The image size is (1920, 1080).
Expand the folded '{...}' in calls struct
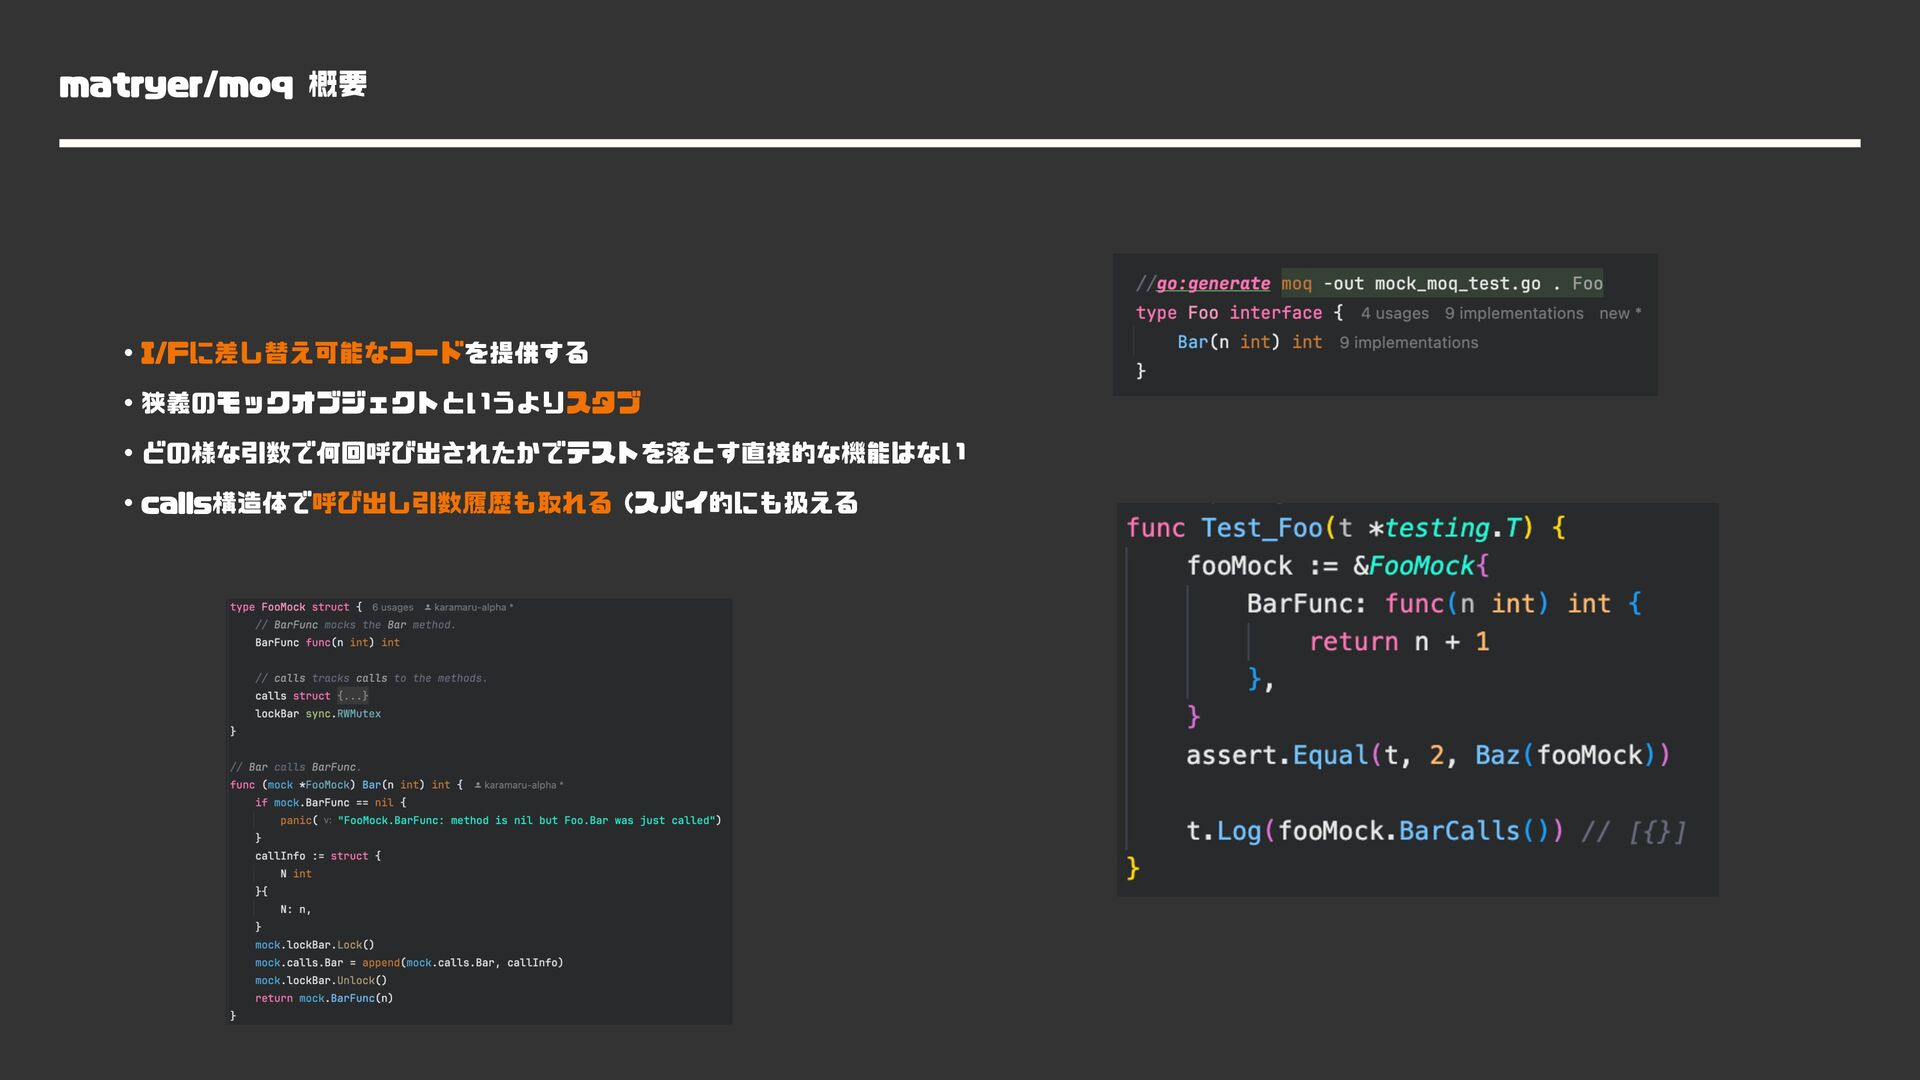[x=352, y=696]
